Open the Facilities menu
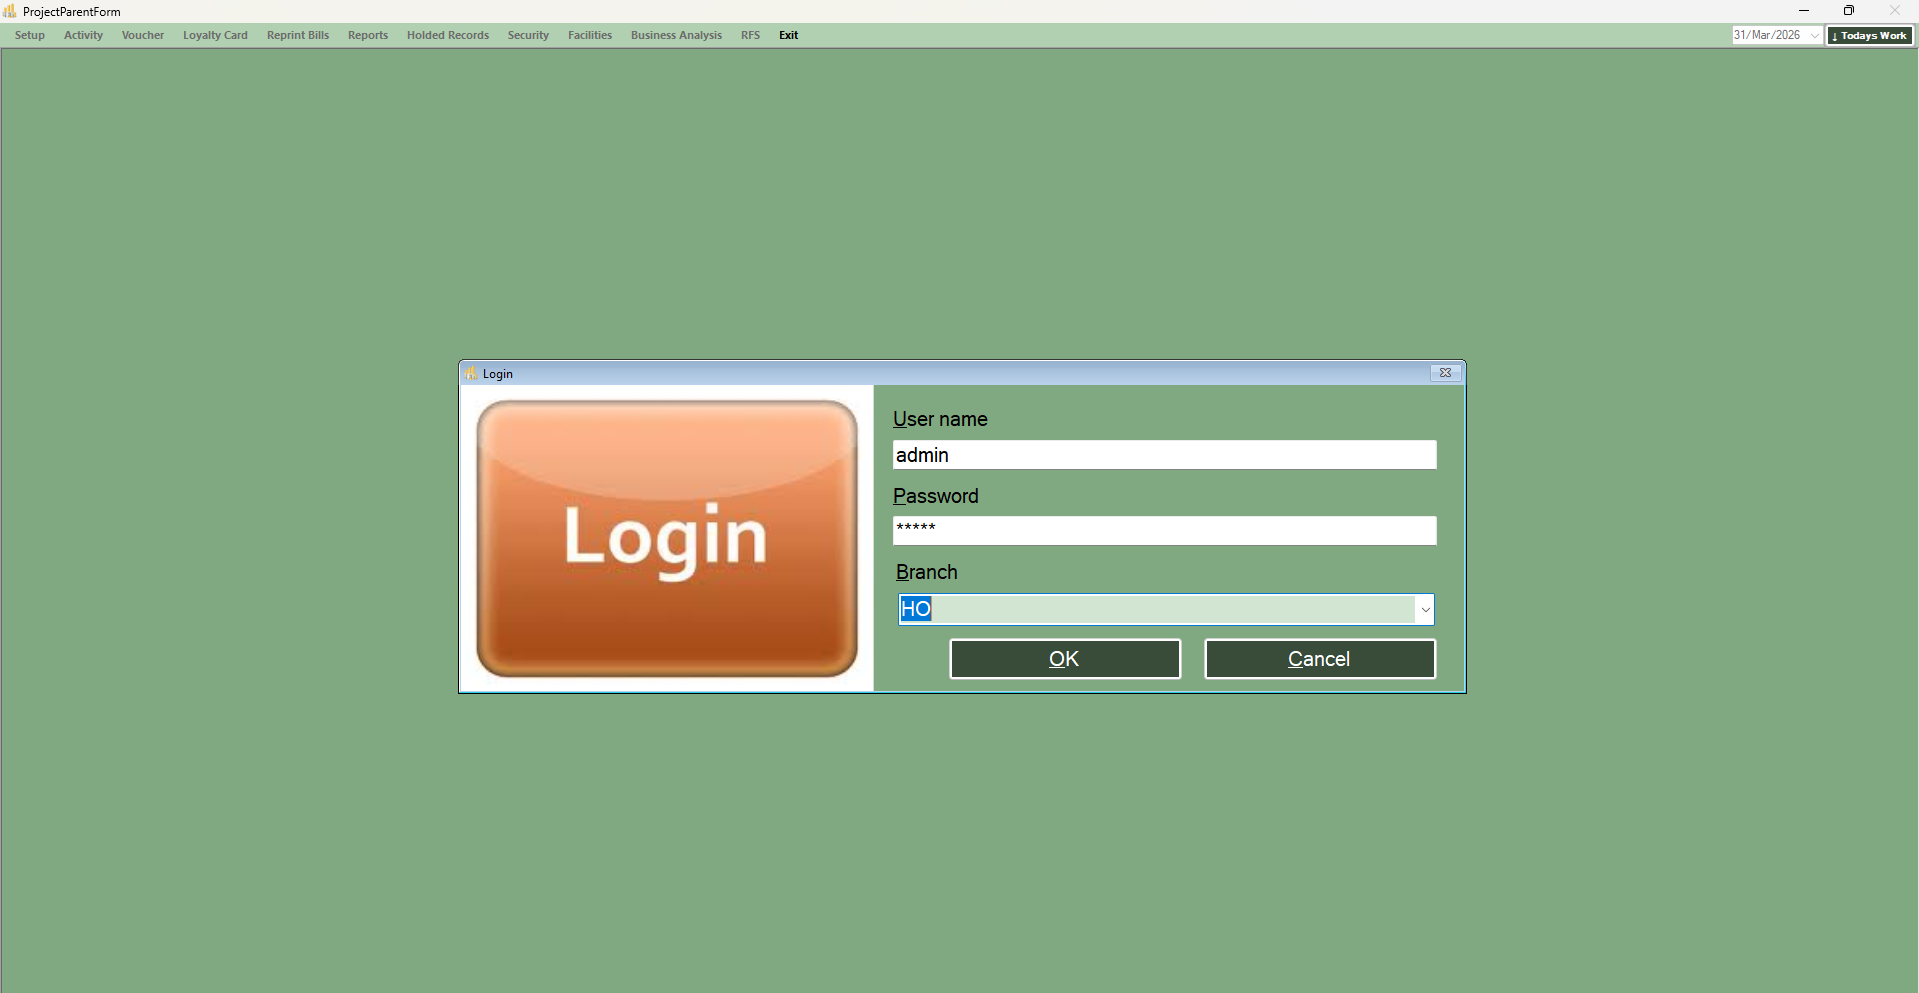This screenshot has height=993, width=1919. click(590, 35)
